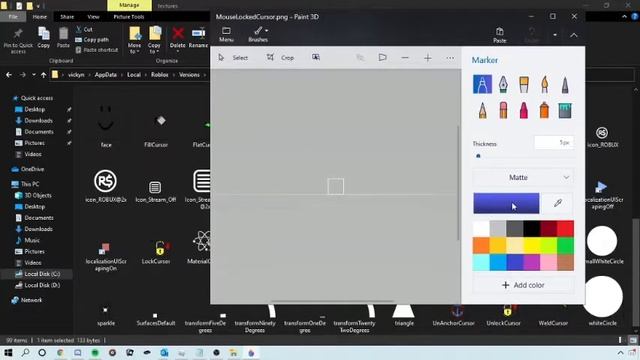Open Picture Tools tab in File Explorer
This screenshot has width=640, height=360.
[129, 17]
